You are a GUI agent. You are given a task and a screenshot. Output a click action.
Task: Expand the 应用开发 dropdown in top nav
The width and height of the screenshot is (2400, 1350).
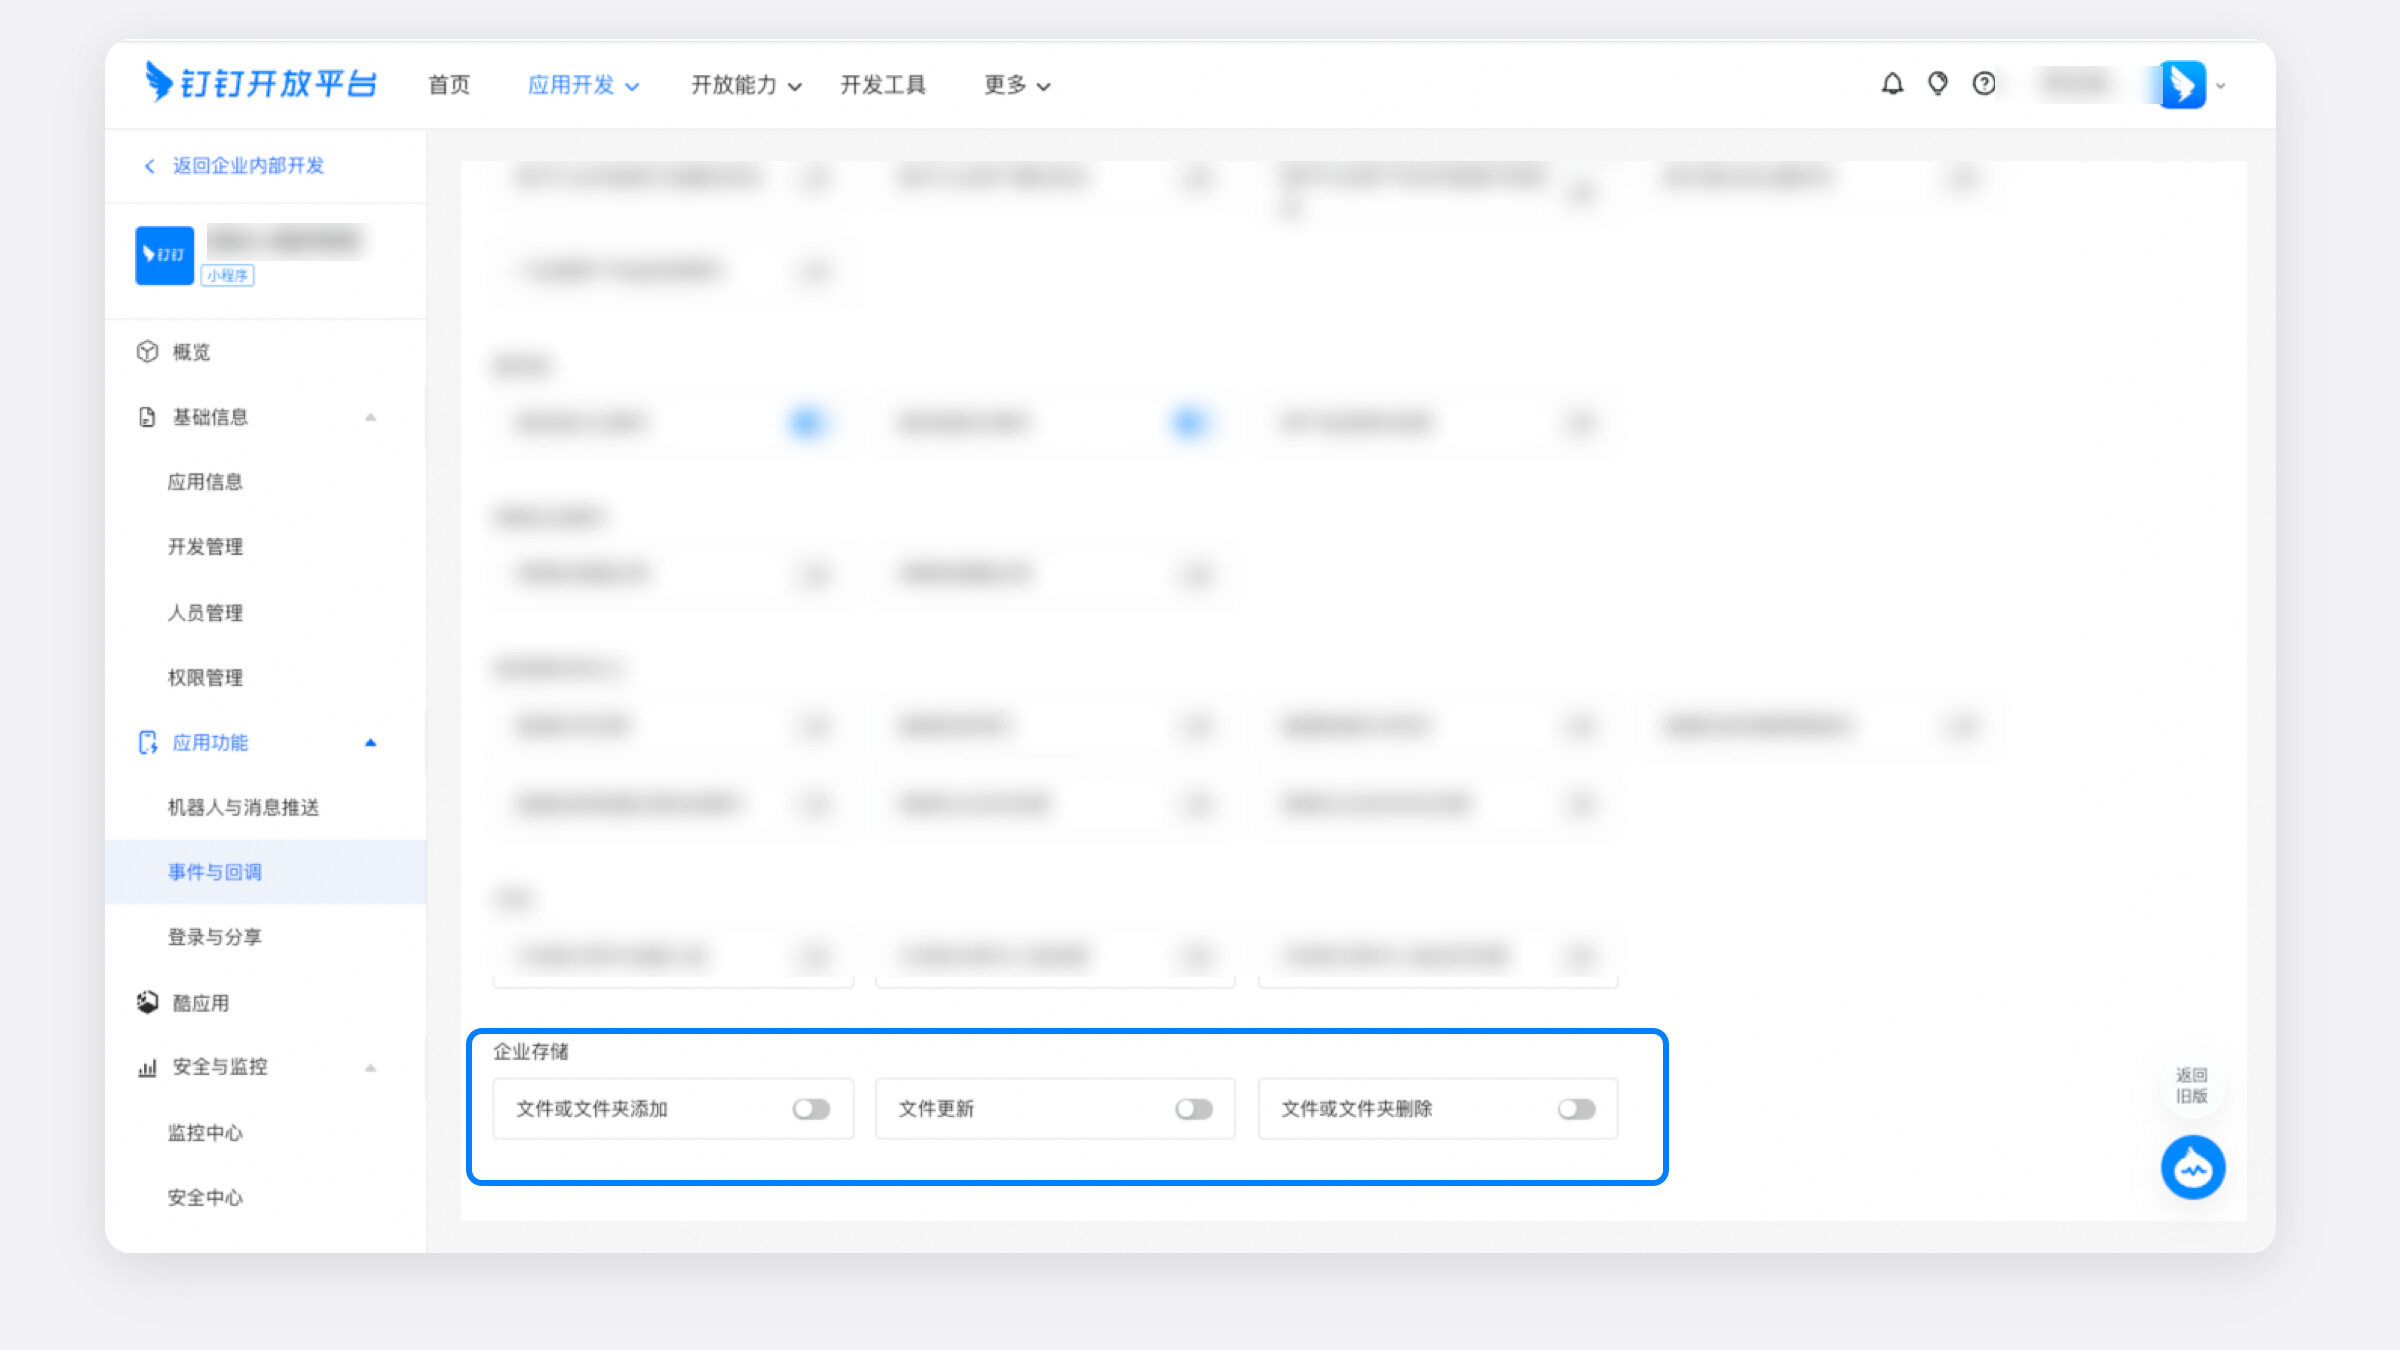[583, 85]
